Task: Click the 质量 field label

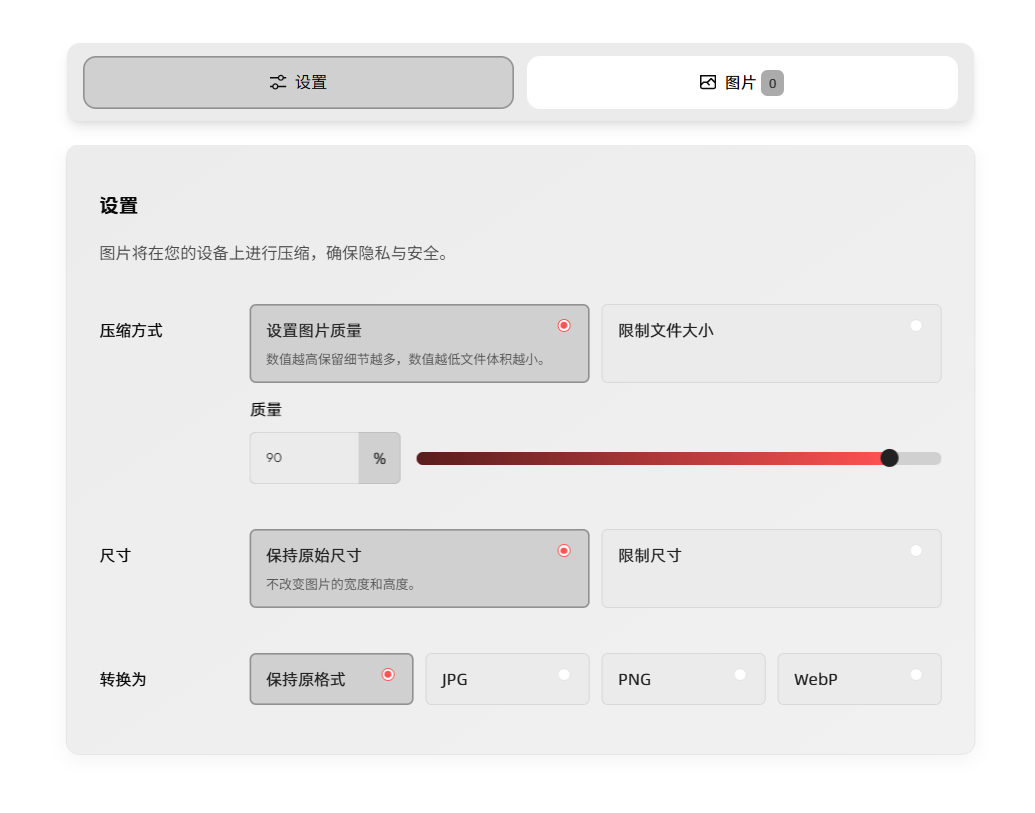Action: click(266, 410)
